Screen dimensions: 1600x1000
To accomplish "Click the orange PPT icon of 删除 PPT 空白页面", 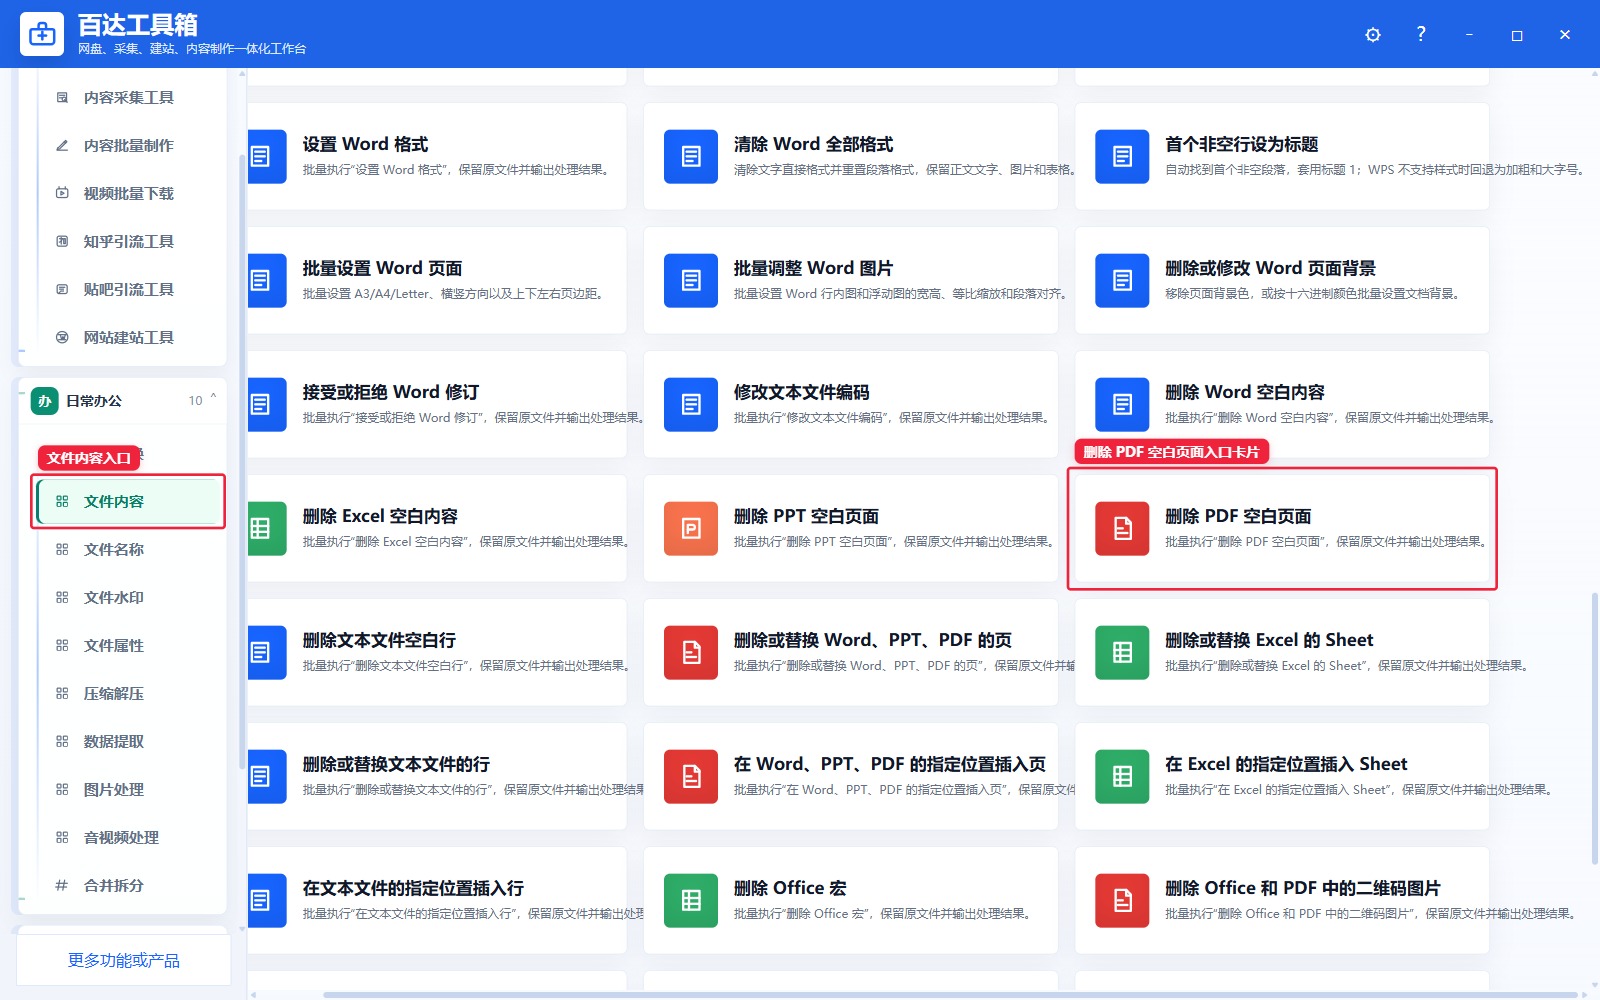I will (691, 528).
